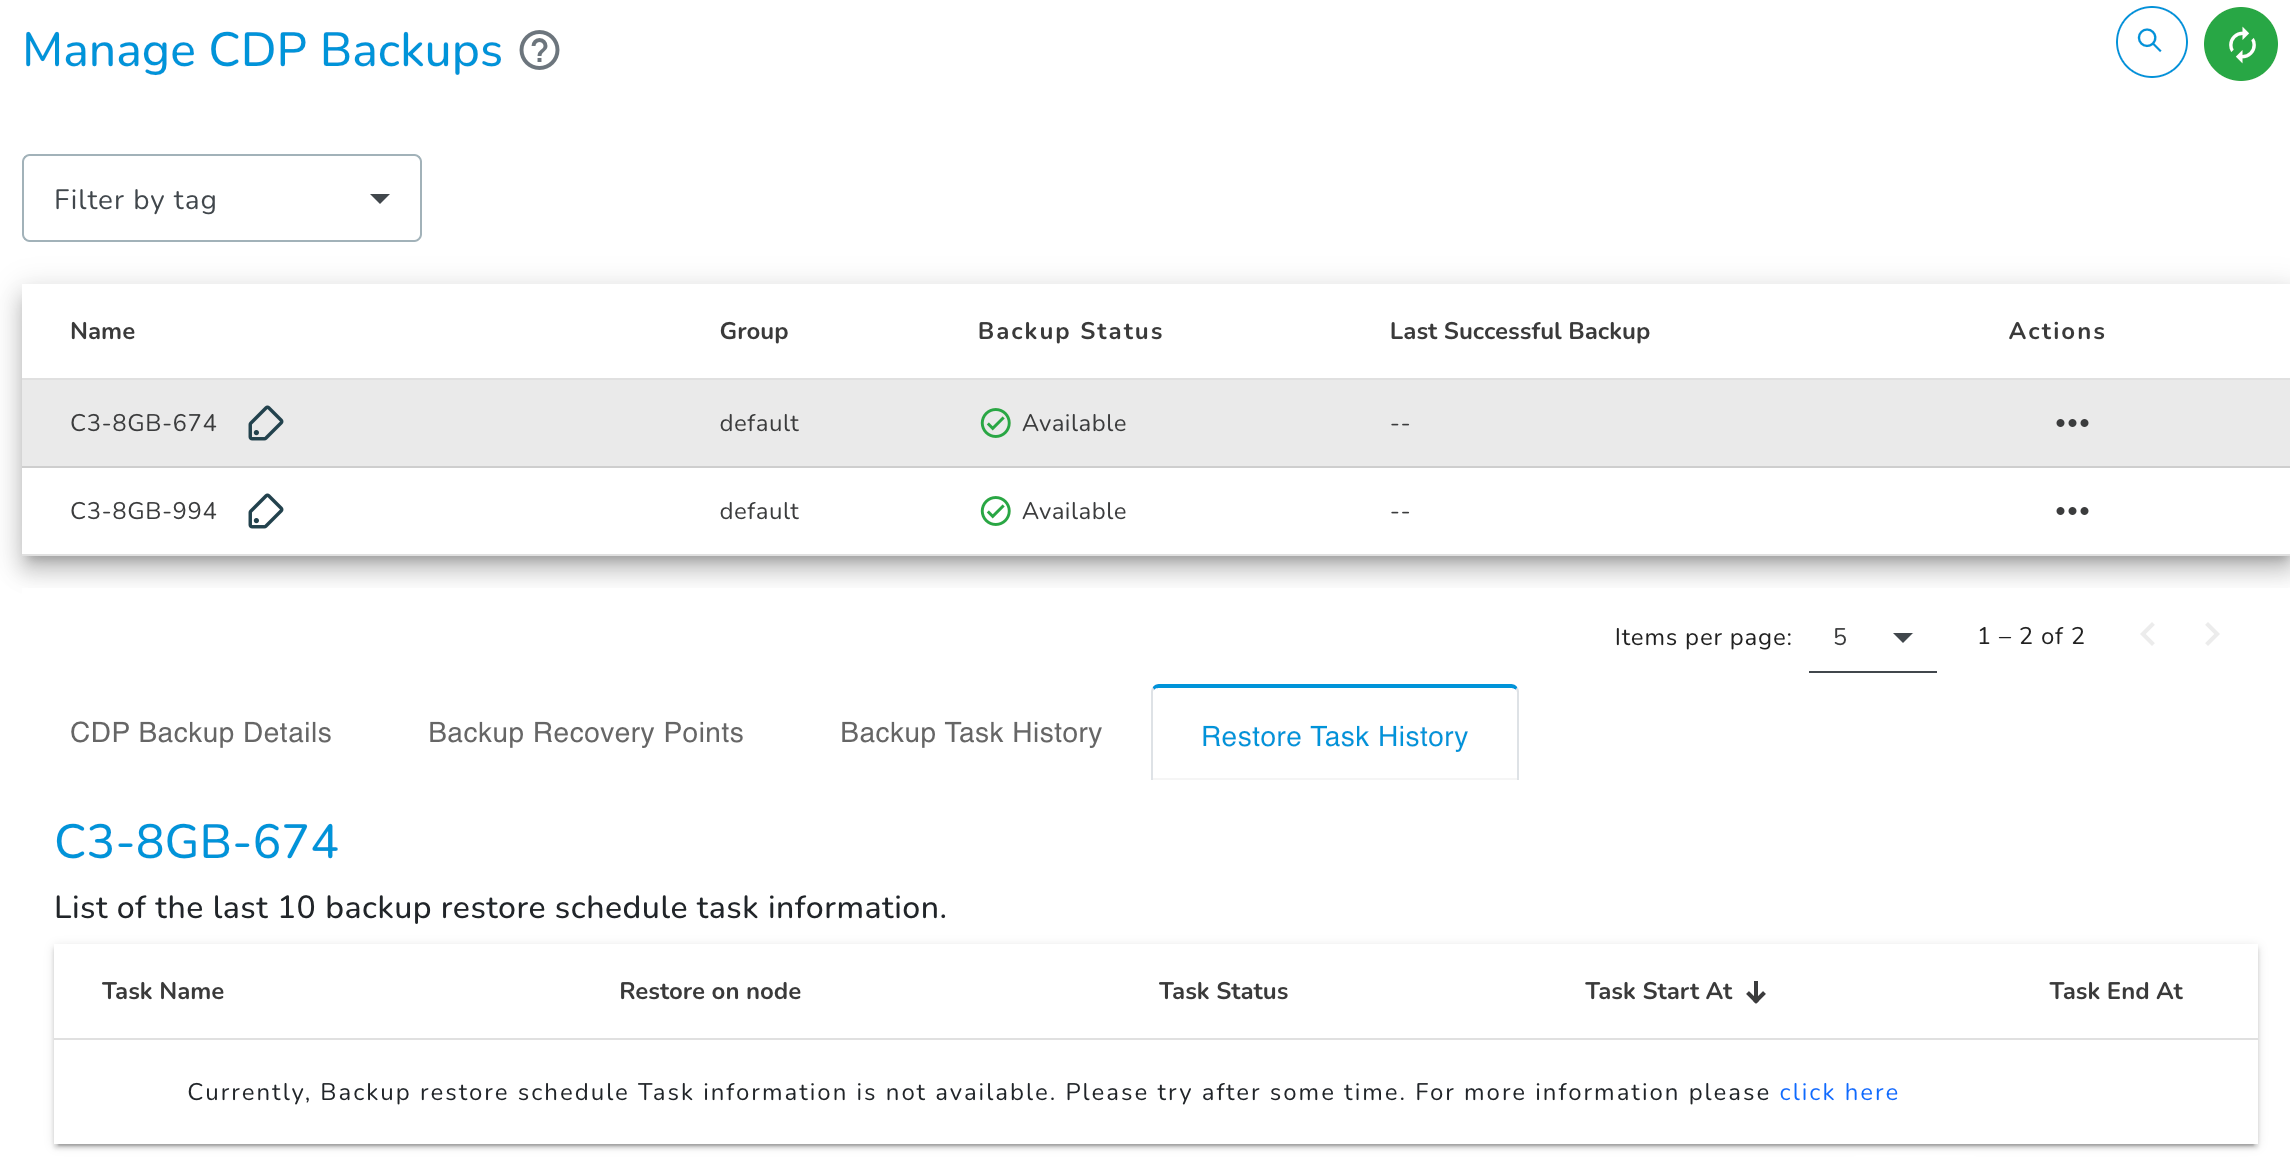Screen dimensions: 2290x1158
Task: Select the C3-8GB-674 row name
Action: click(143, 423)
